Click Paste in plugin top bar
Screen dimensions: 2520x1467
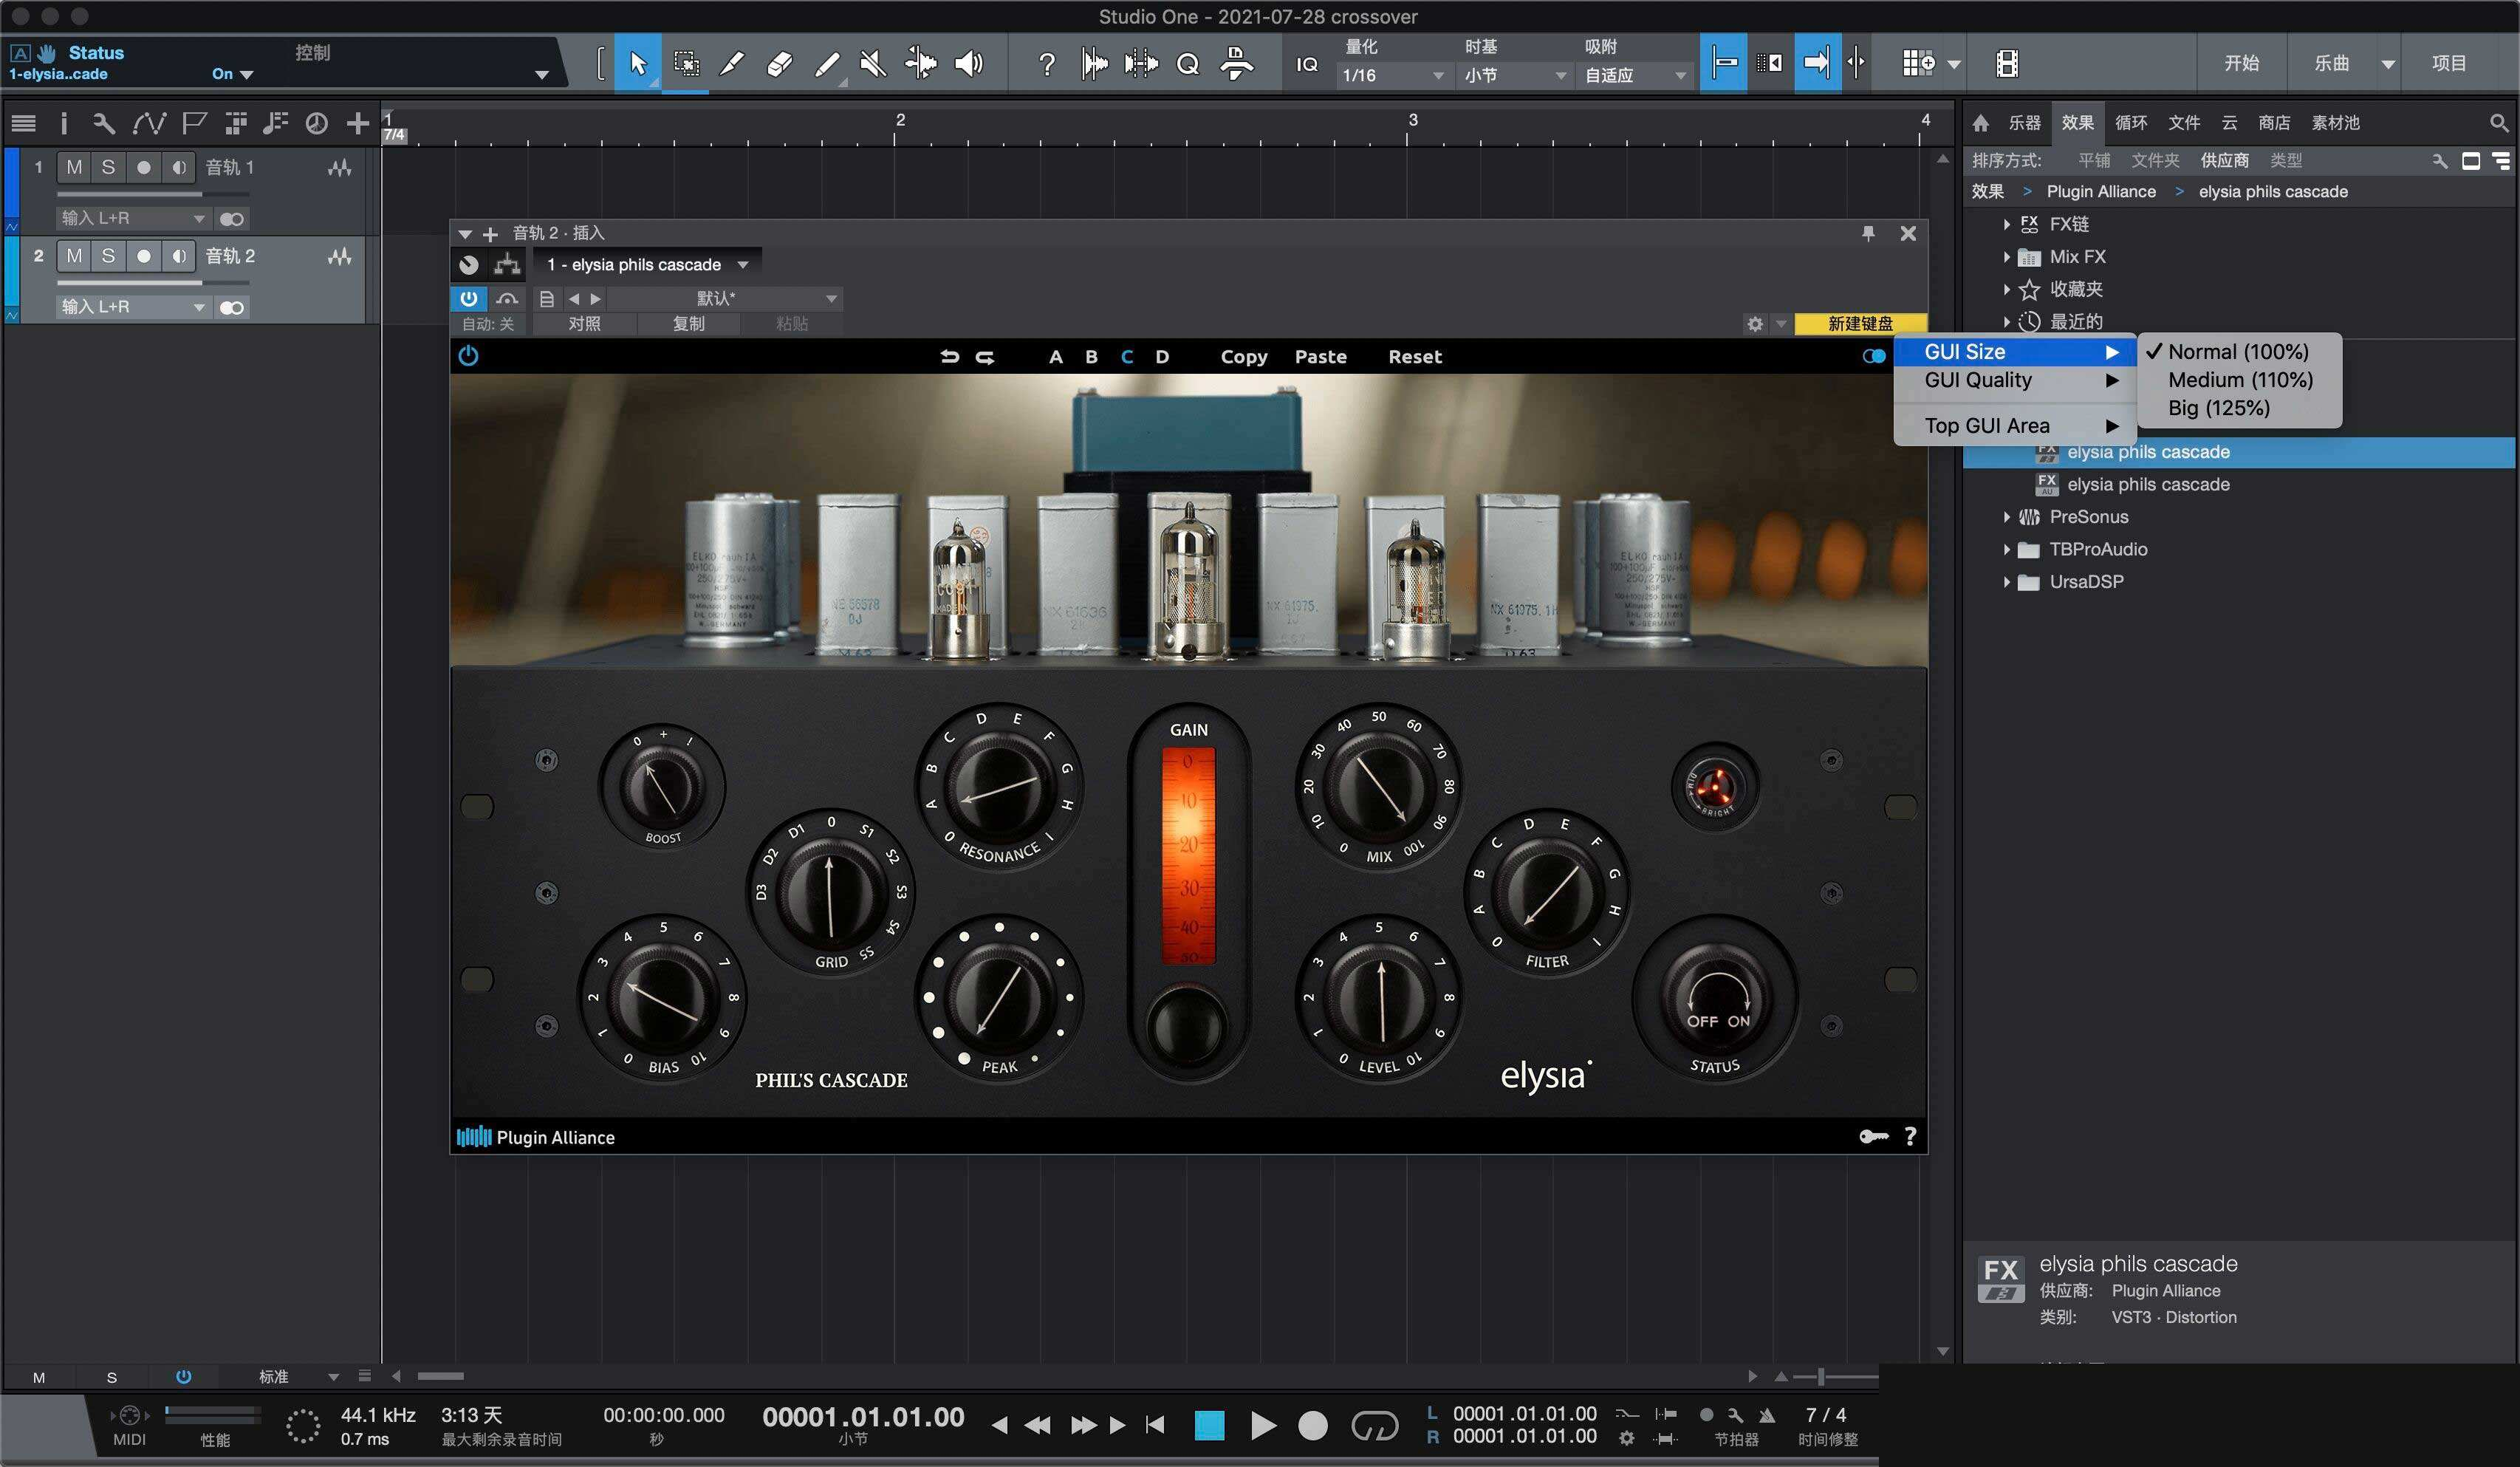click(x=1320, y=357)
